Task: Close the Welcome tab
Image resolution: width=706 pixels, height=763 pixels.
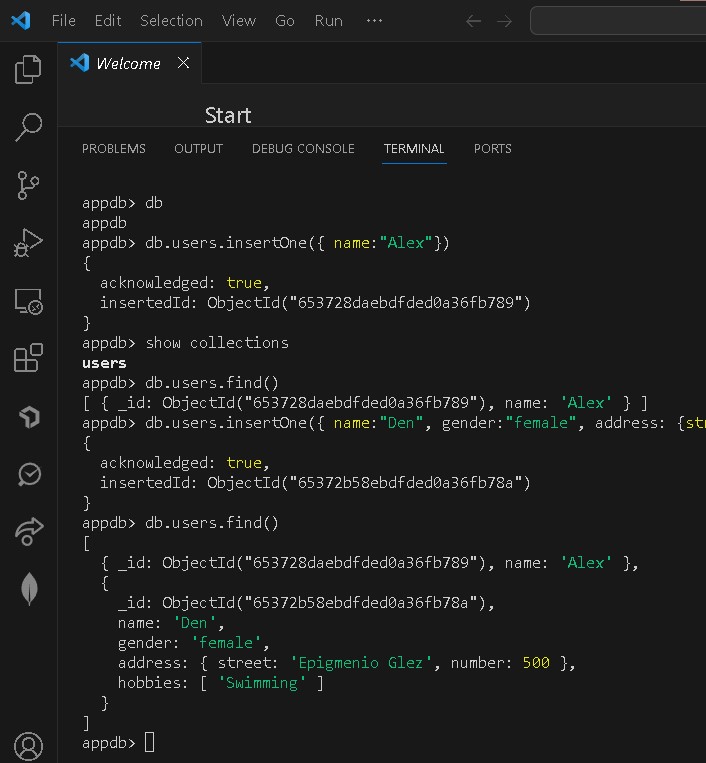Action: coord(183,63)
